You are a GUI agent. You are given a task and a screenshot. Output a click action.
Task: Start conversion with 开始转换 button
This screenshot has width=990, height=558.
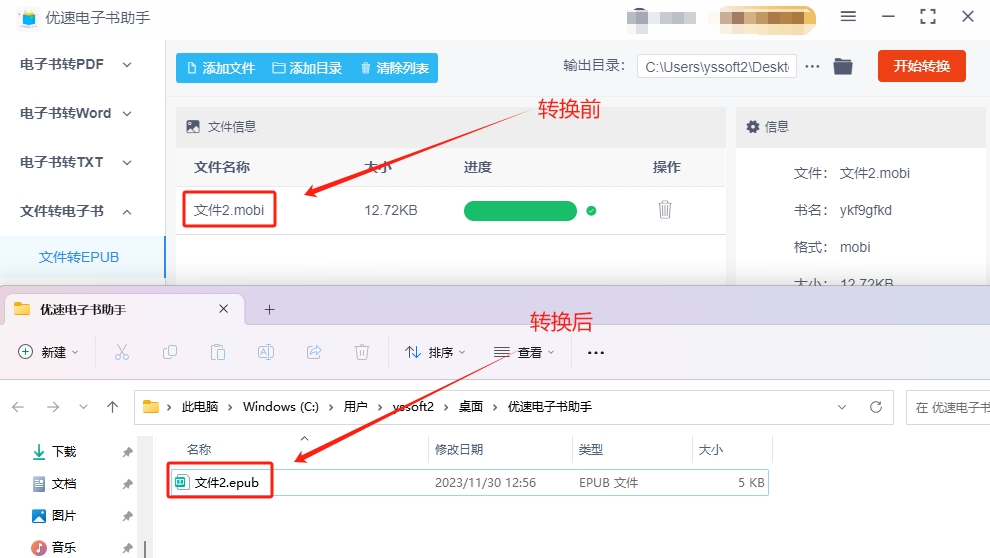point(921,66)
